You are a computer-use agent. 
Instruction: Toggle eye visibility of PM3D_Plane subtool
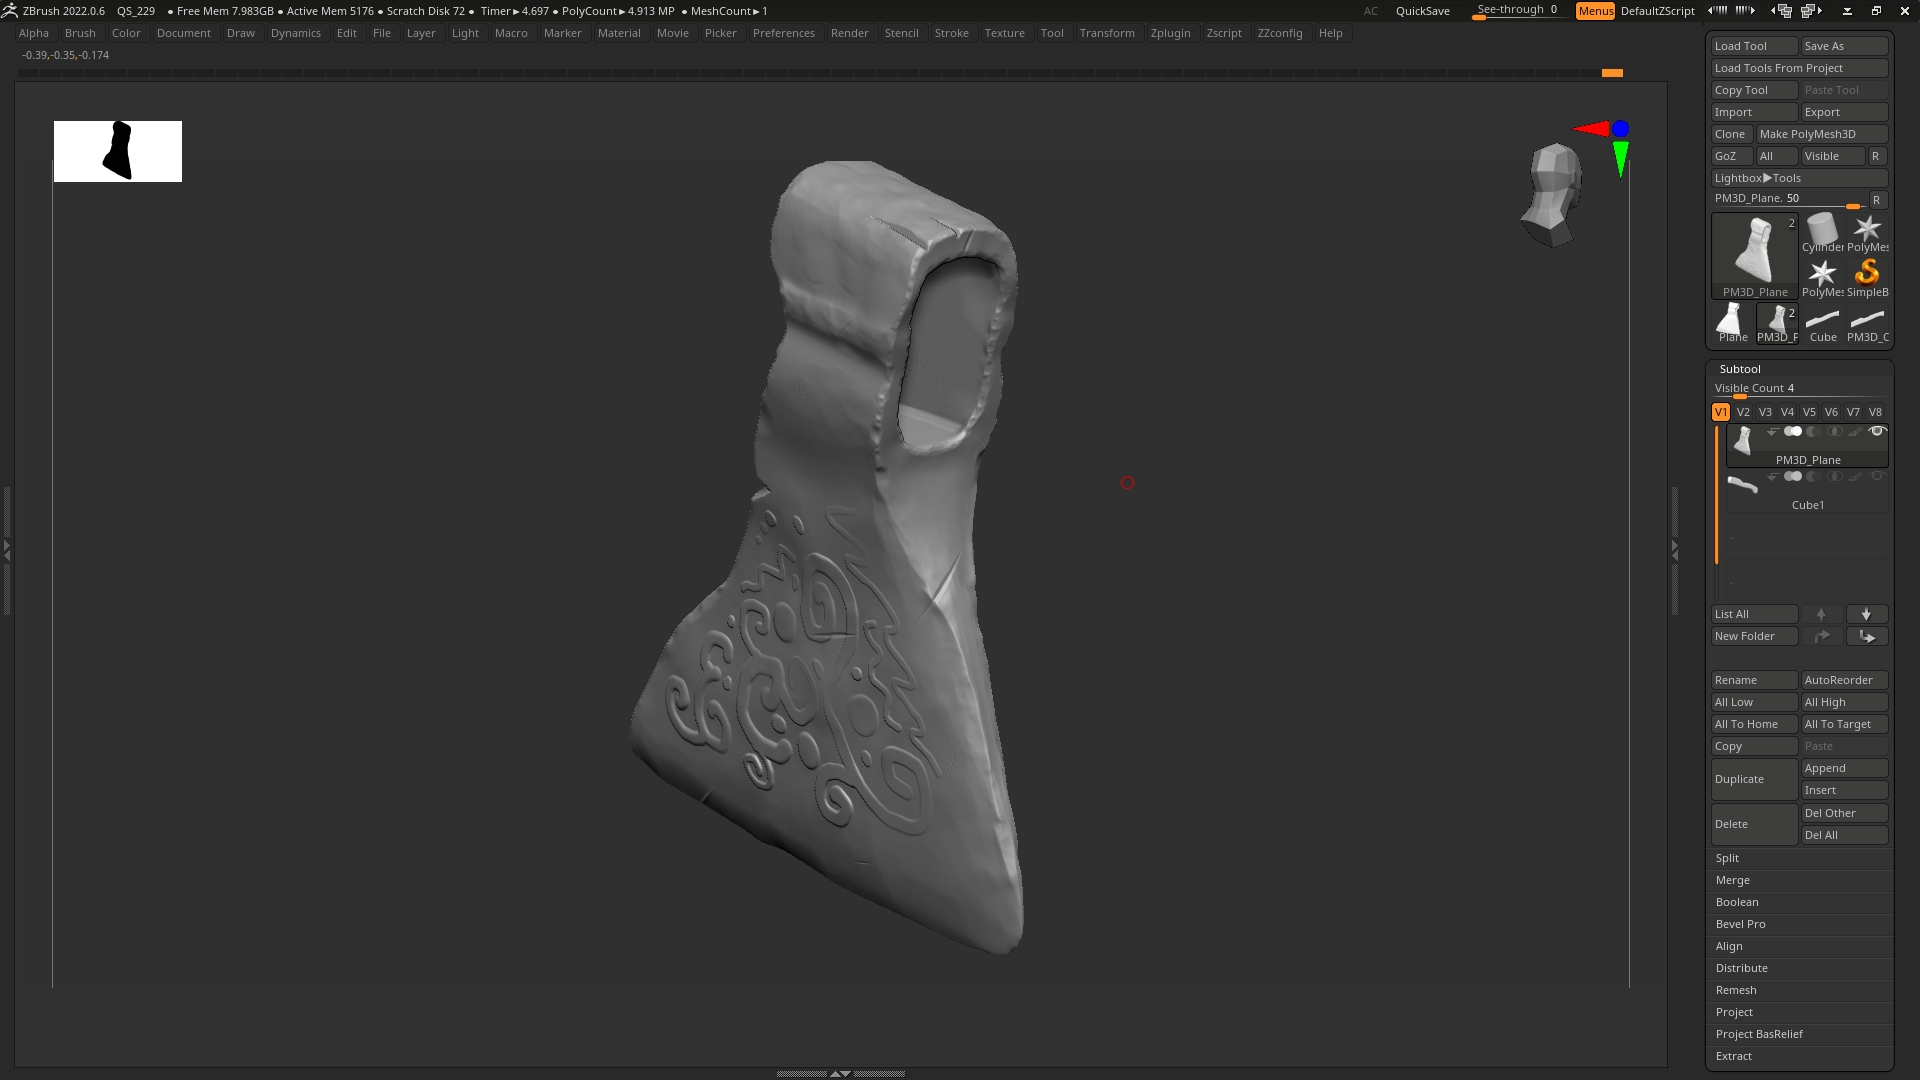click(x=1877, y=432)
